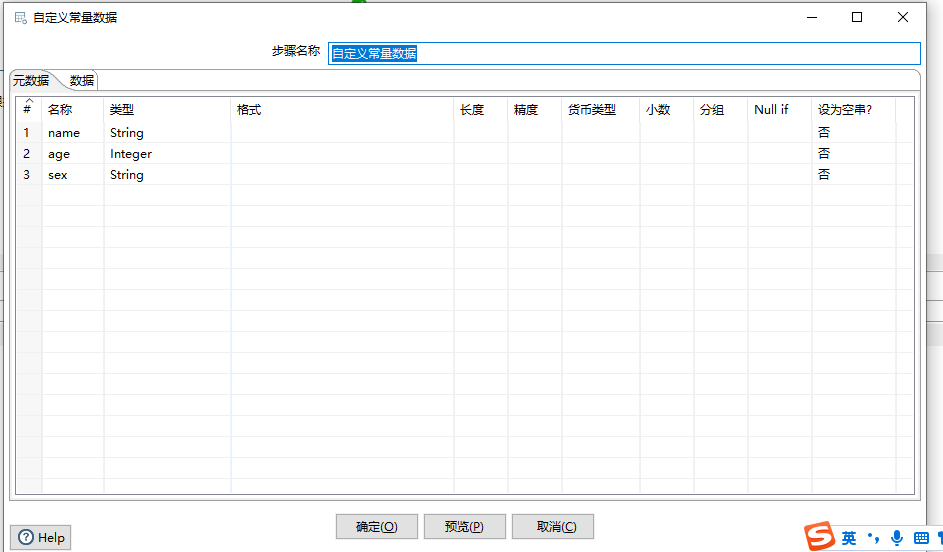Open the type cell showing Integer
The height and width of the screenshot is (552, 943).
(x=166, y=154)
